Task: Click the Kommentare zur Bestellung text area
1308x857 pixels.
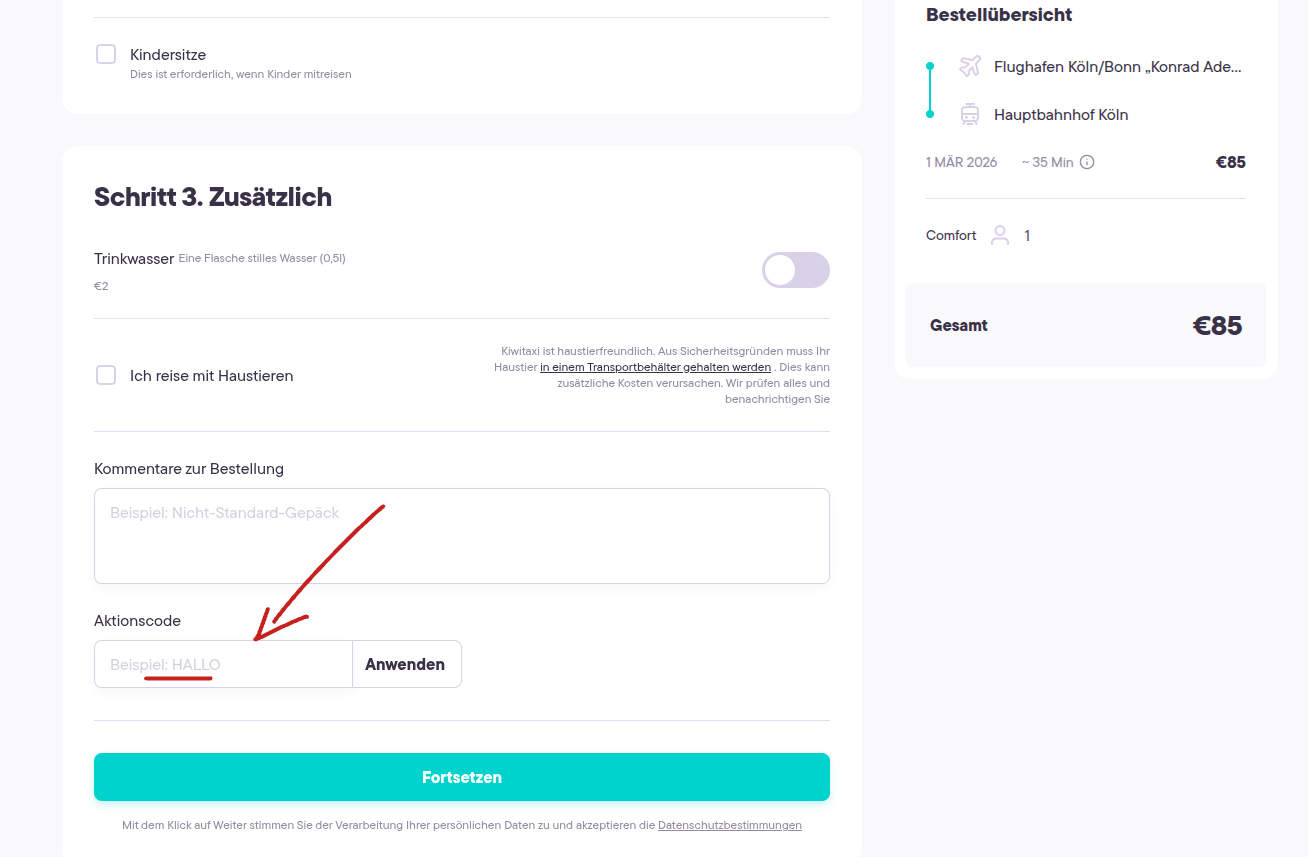Action: click(461, 535)
